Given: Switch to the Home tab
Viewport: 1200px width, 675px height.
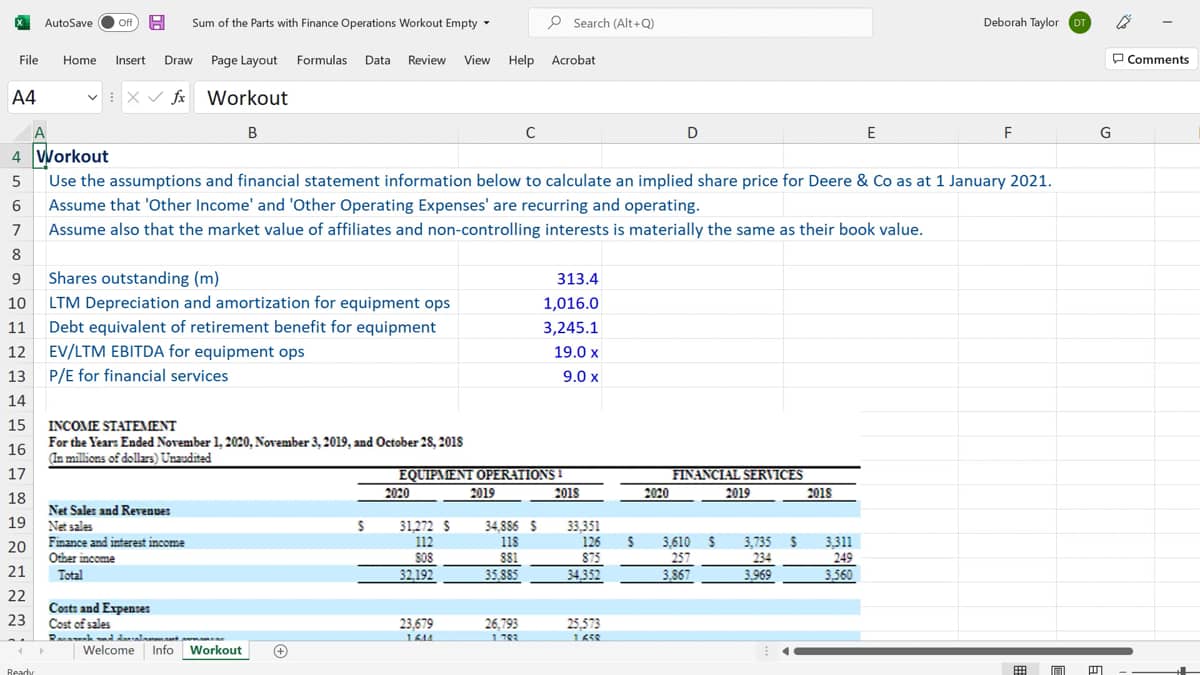Looking at the screenshot, I should coord(79,60).
